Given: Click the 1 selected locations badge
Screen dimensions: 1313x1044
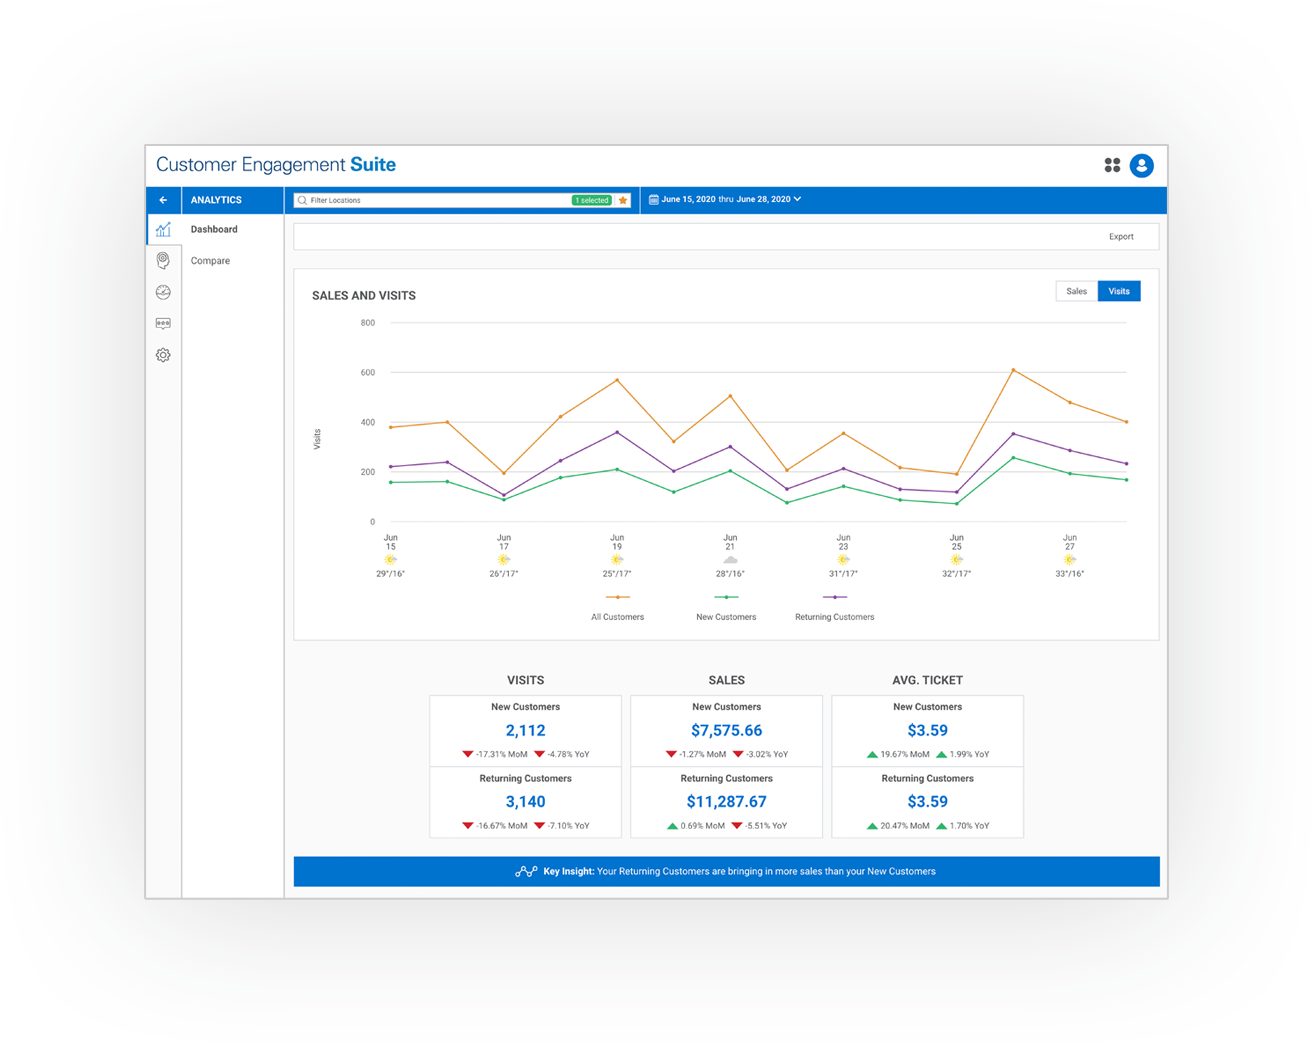Looking at the screenshot, I should (x=592, y=200).
